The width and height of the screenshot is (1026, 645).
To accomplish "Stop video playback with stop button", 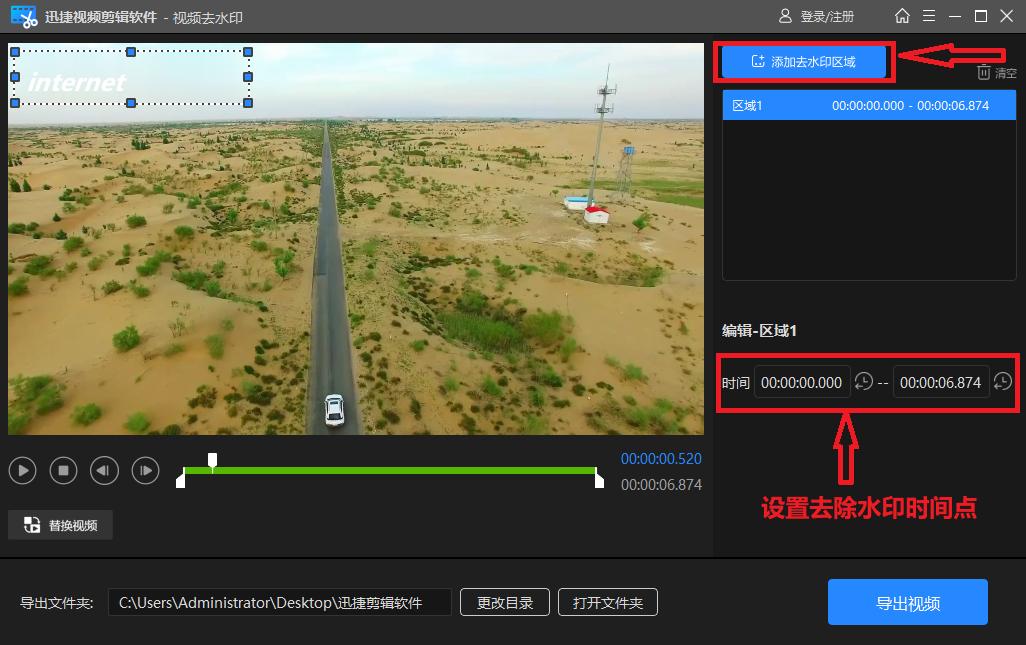I will pos(63,470).
